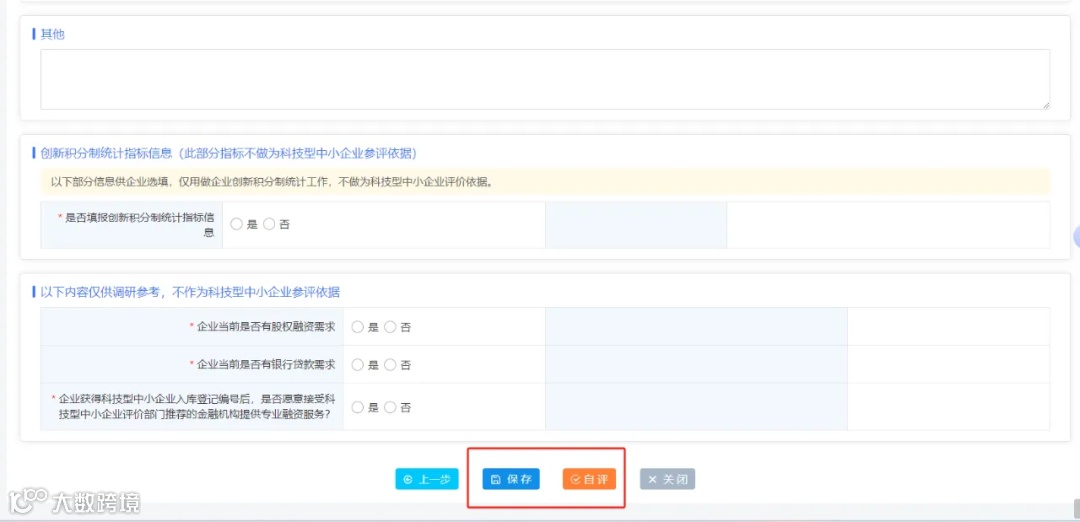1080x522 pixels.
Task: Choose 是 for 企业当前是否有股权融资需求
Action: pyautogui.click(x=357, y=327)
